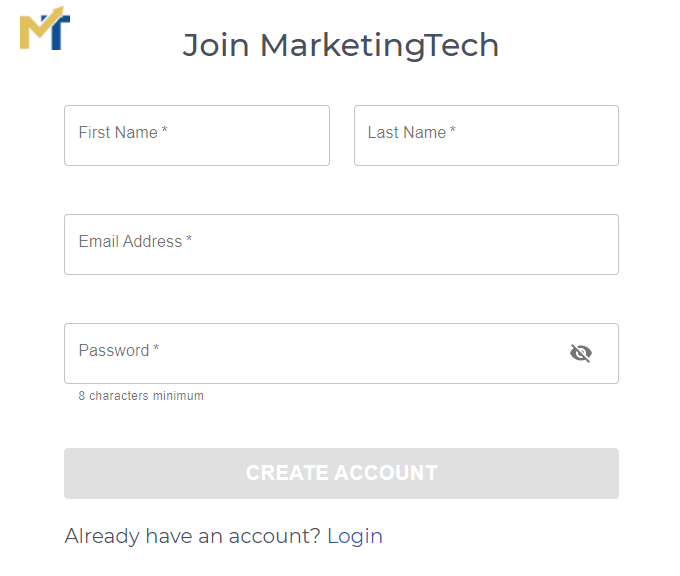The height and width of the screenshot is (576, 680).
Task: Toggle password visibility with the crossed-eye icon
Action: coord(581,353)
